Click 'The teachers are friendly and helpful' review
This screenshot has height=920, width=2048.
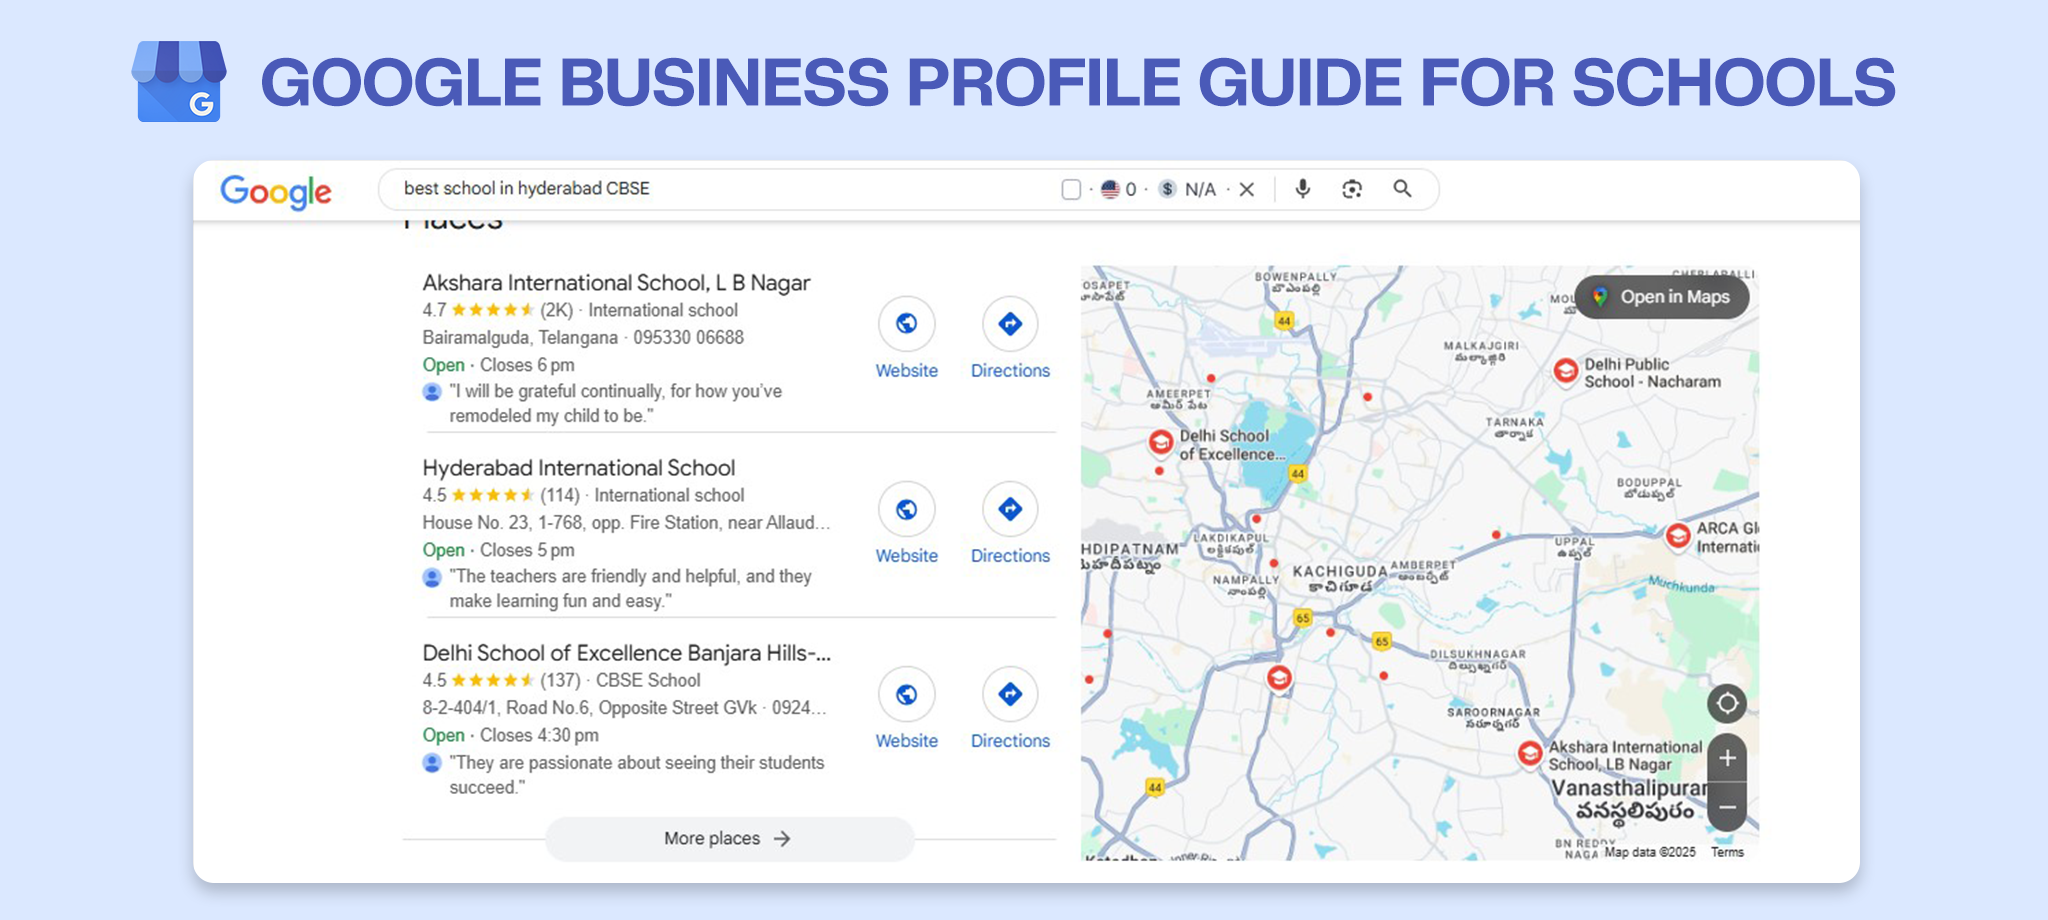[630, 589]
